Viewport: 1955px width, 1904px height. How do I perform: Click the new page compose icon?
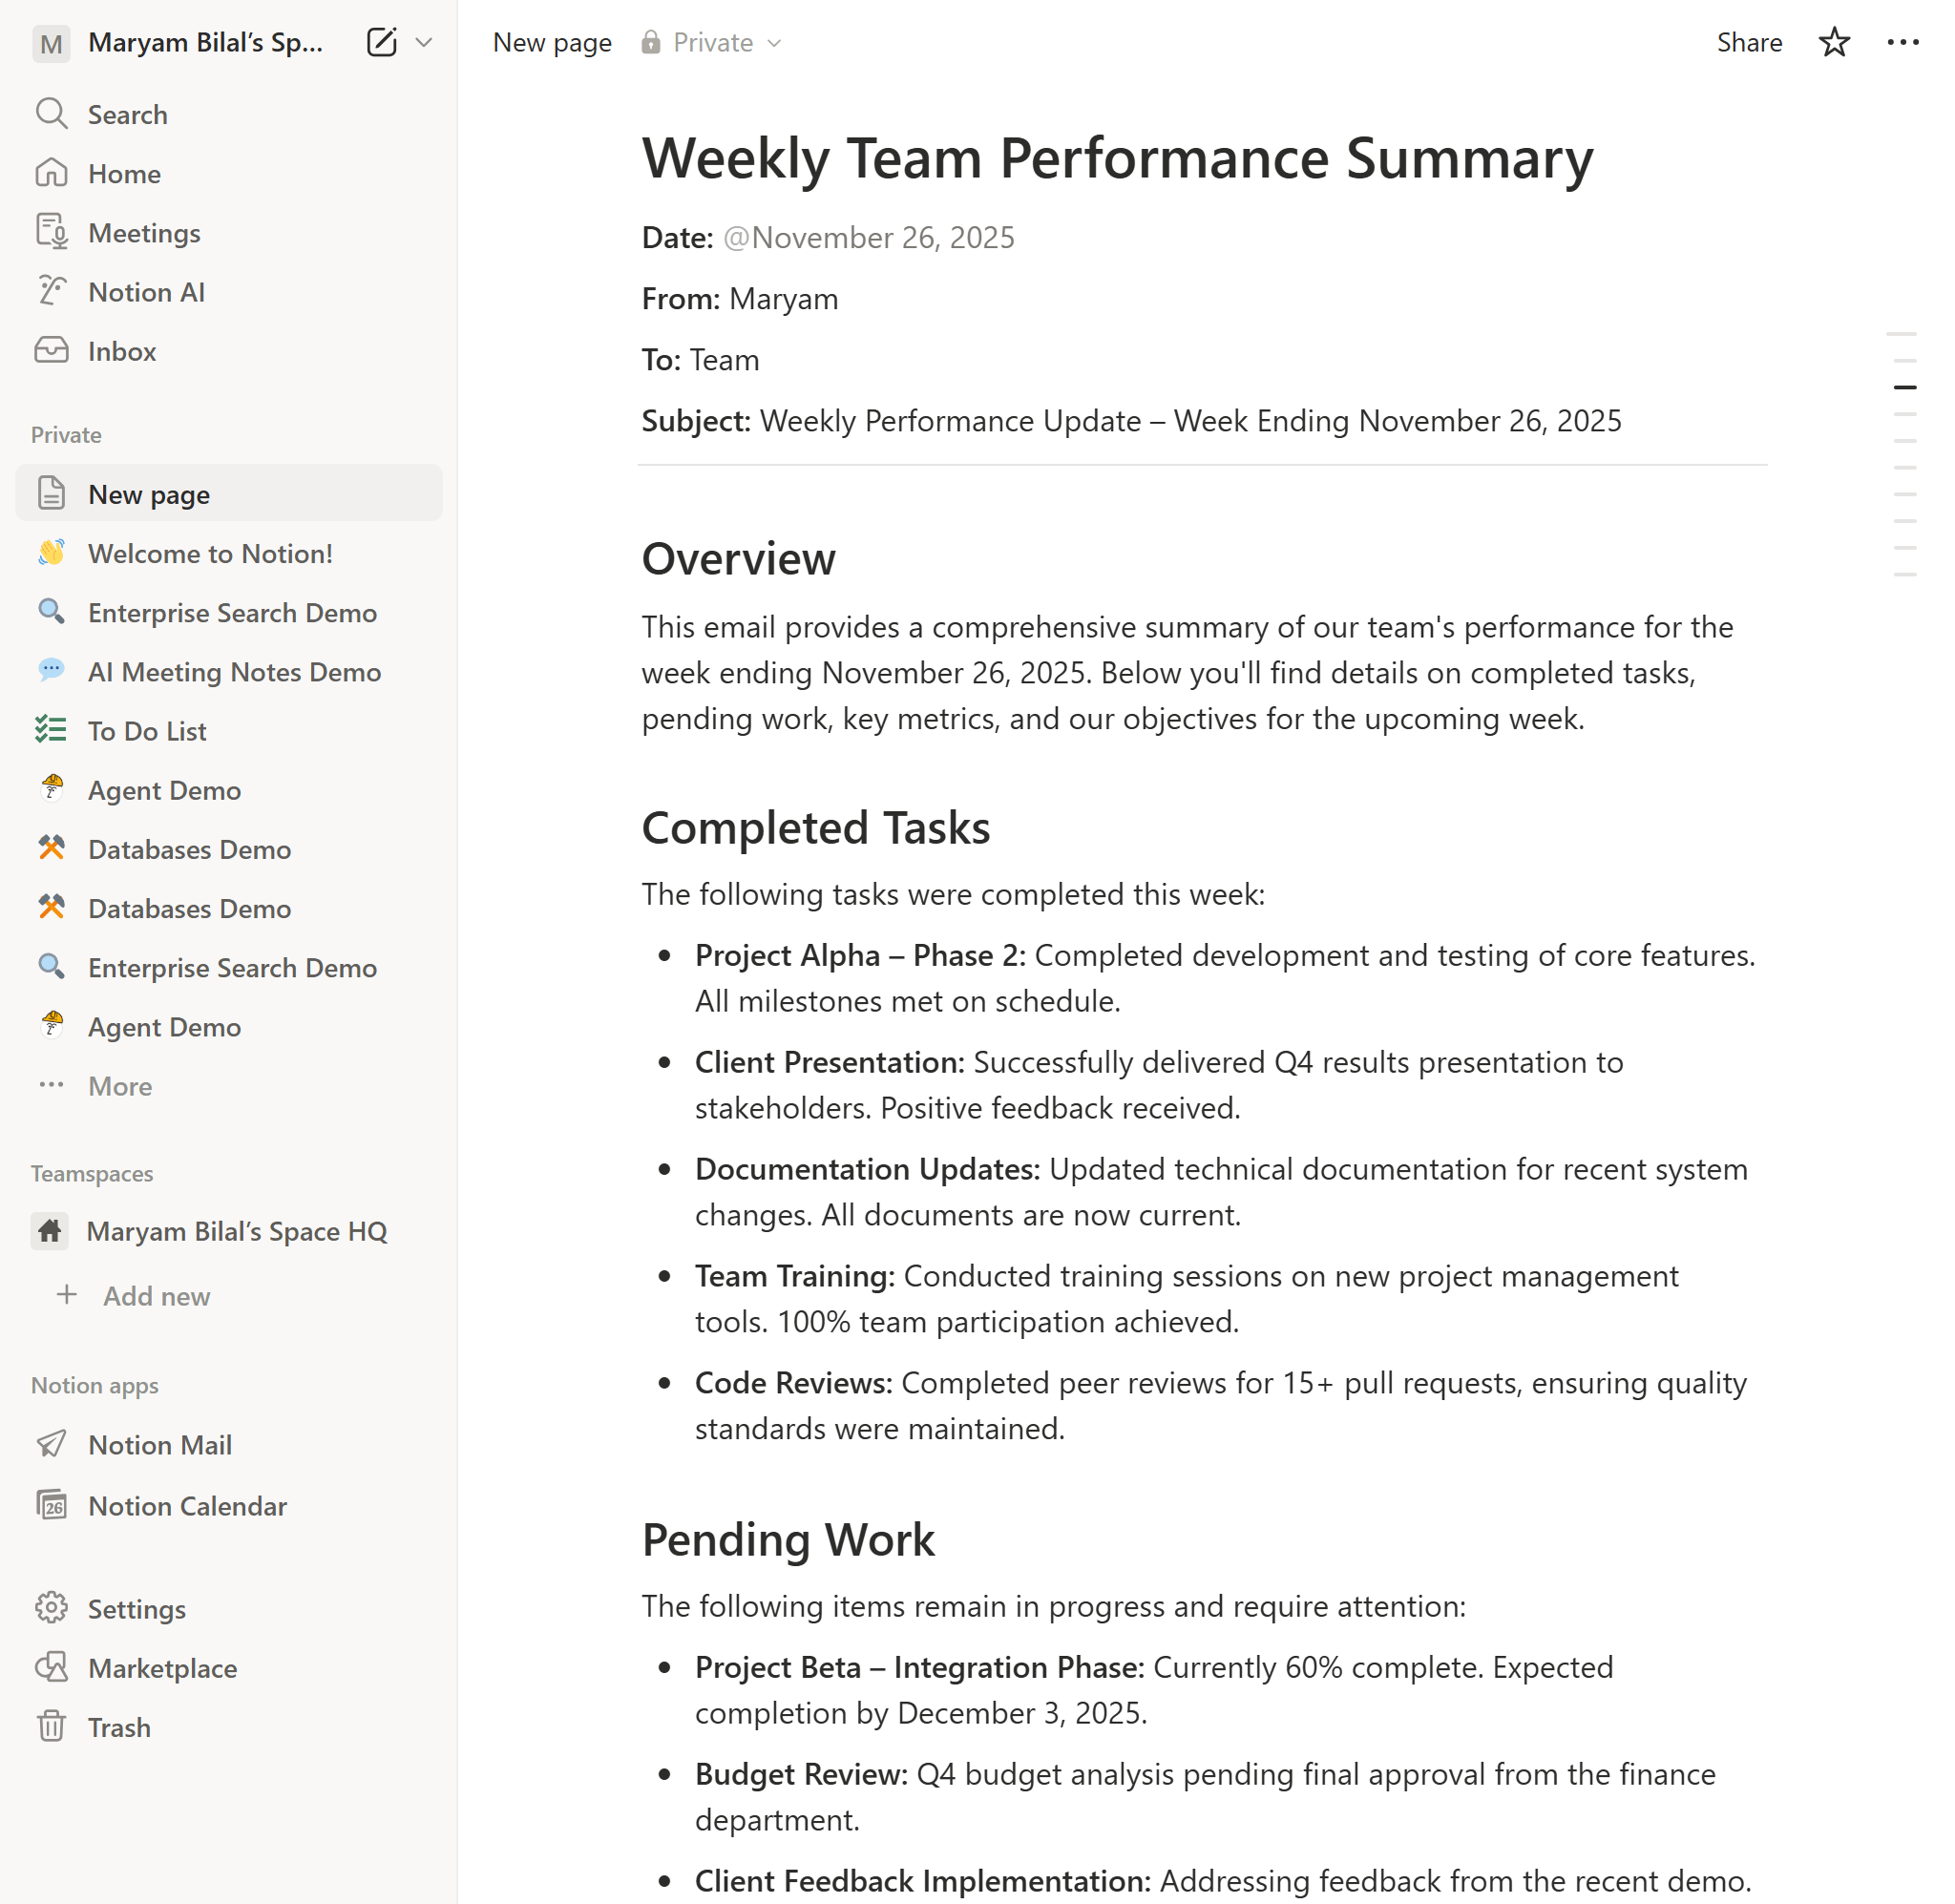(381, 42)
